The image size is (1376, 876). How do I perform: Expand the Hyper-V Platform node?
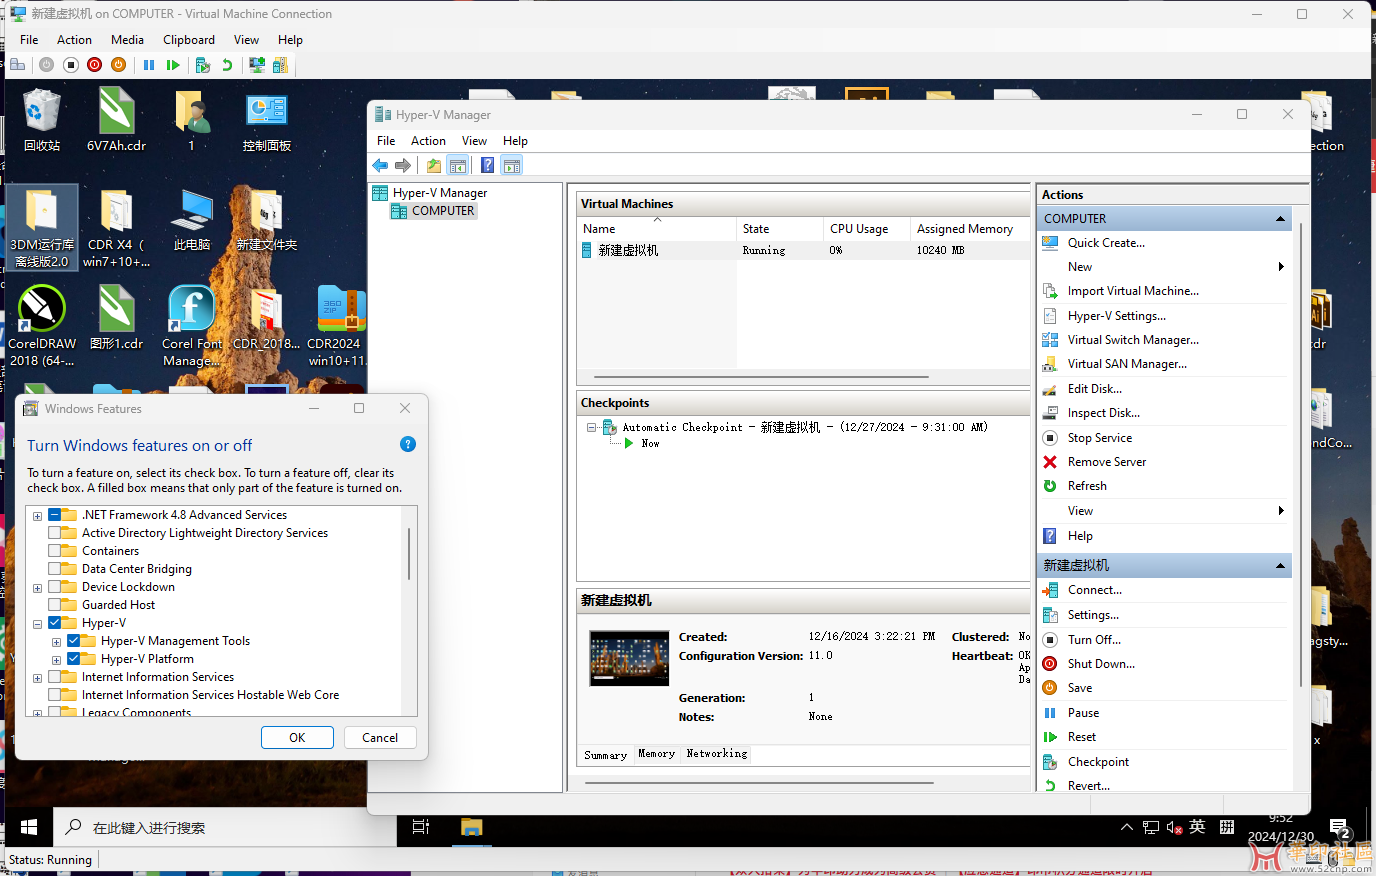(56, 660)
